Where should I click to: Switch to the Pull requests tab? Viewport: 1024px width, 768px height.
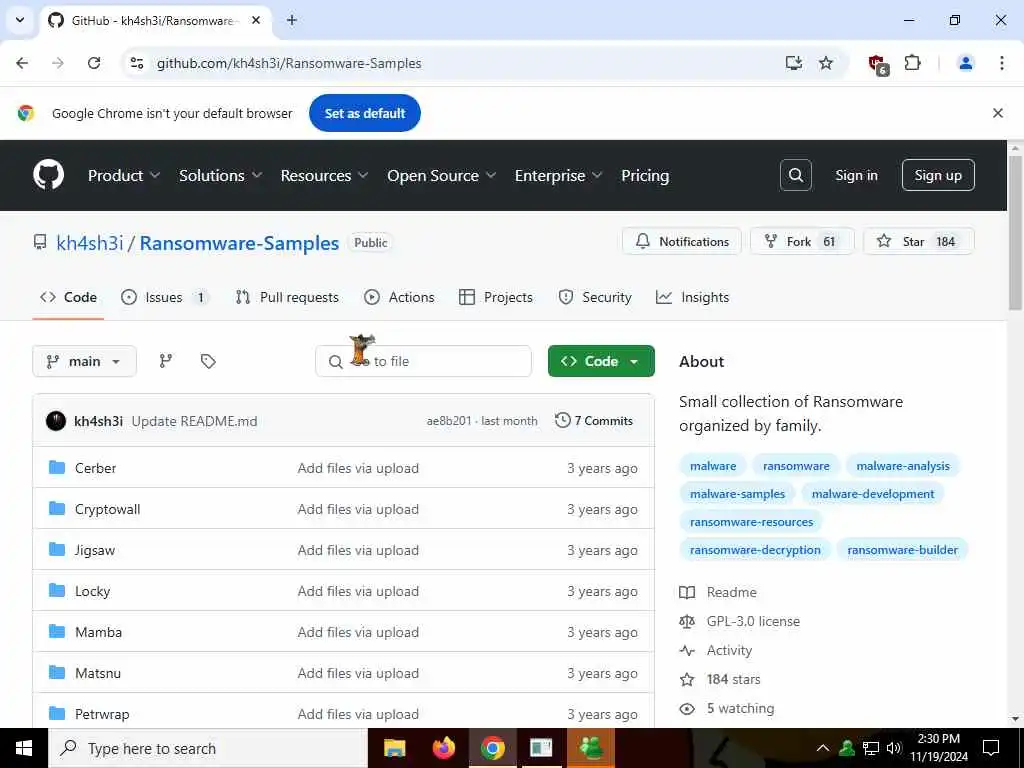tap(287, 297)
